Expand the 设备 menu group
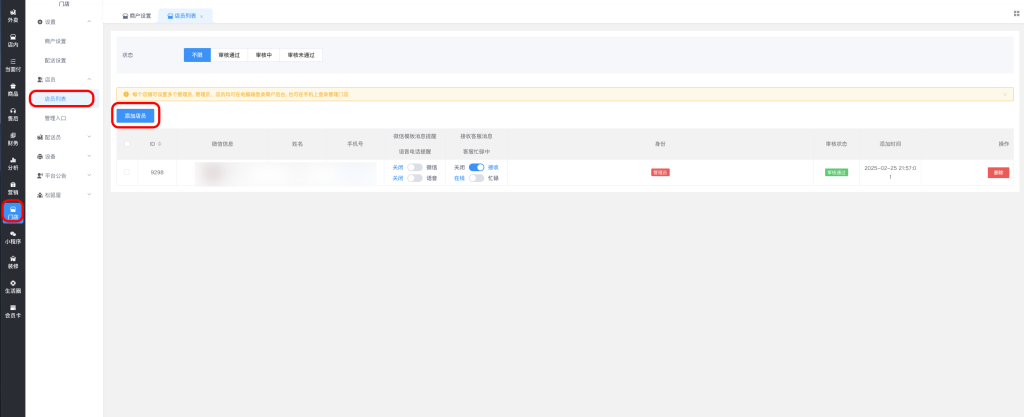Viewport: 1024px width, 417px height. click(x=63, y=156)
